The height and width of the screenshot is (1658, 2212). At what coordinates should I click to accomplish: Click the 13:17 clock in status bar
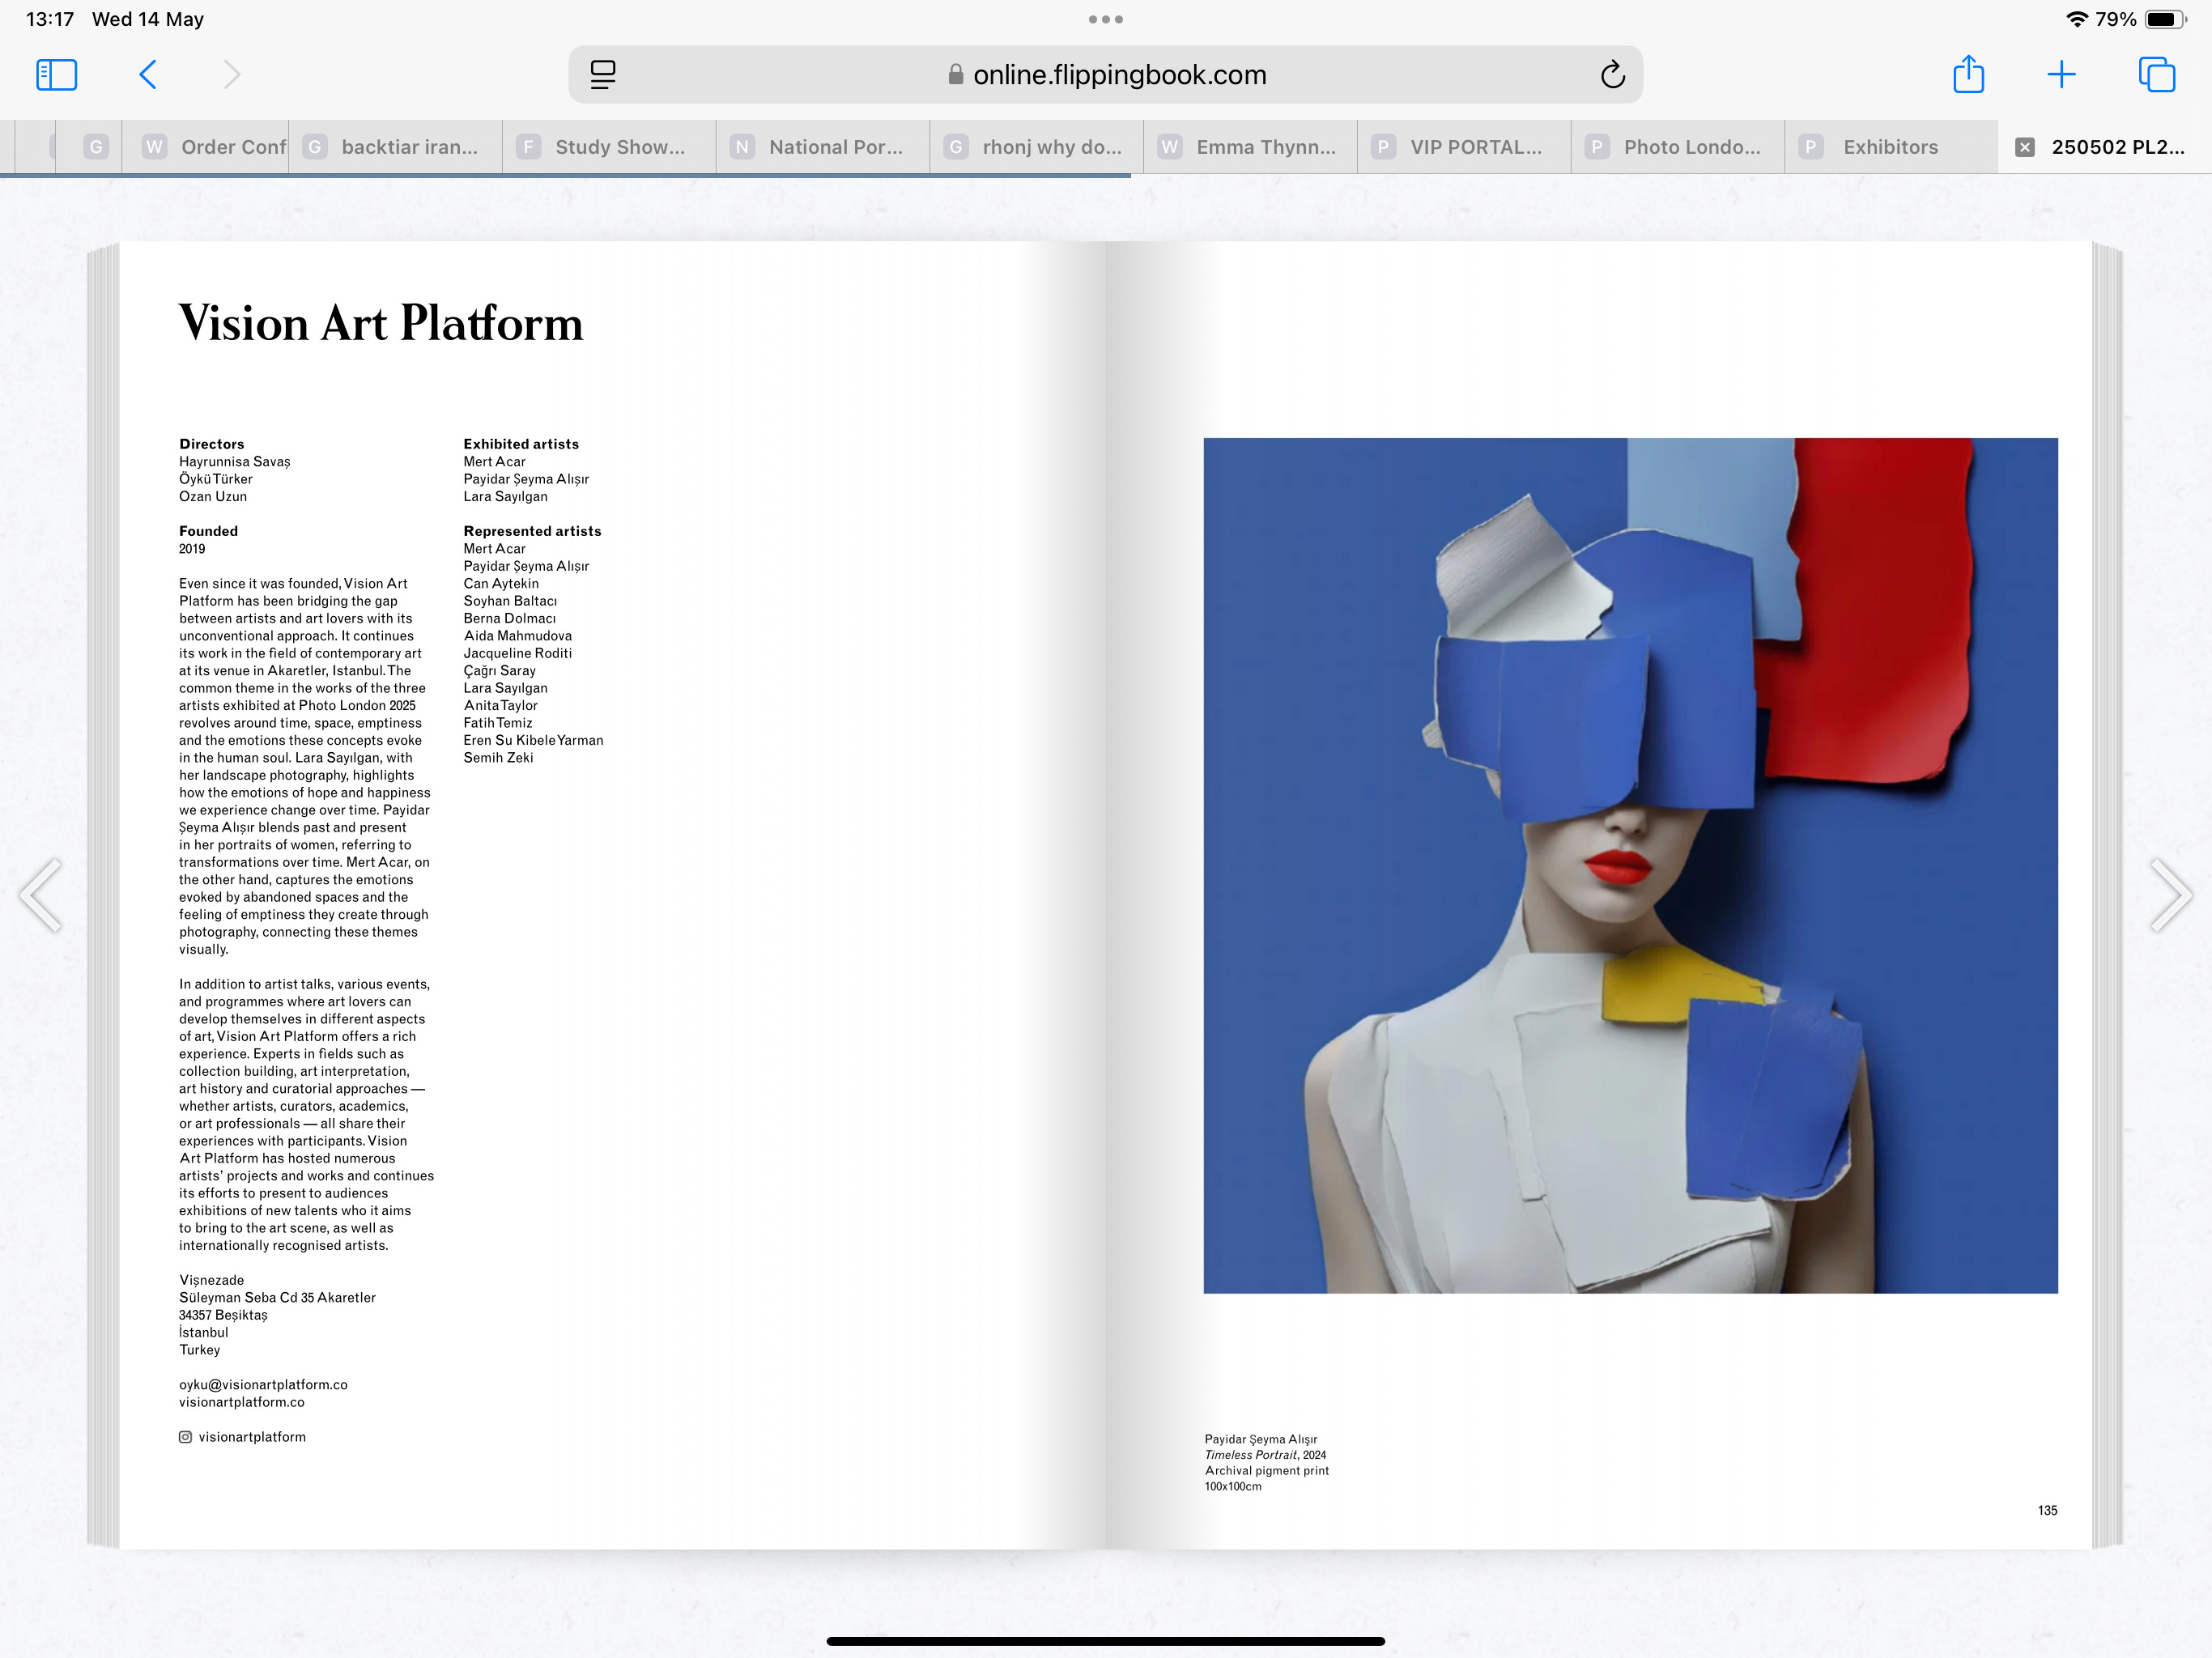[50, 19]
